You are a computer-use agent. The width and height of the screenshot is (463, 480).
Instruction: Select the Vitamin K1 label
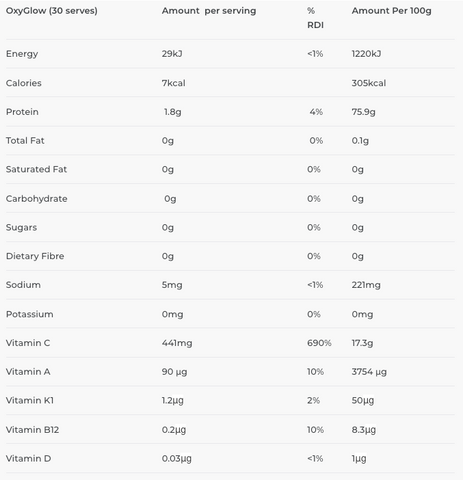pyautogui.click(x=30, y=400)
